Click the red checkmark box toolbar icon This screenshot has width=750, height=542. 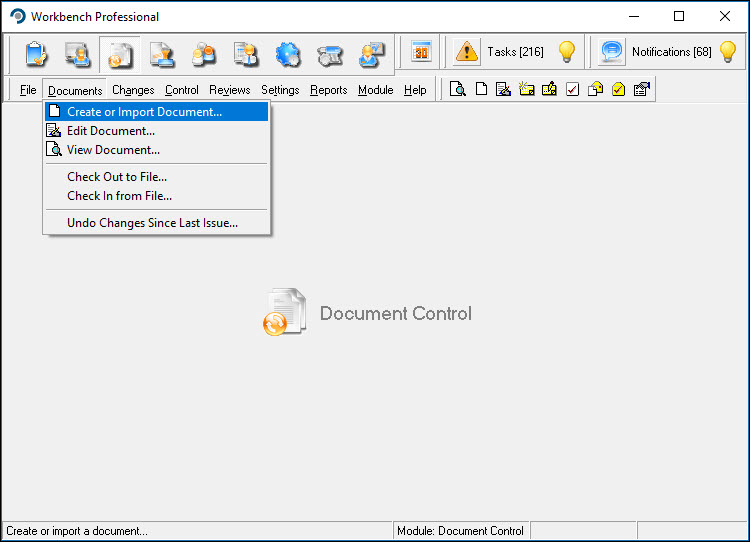click(x=572, y=89)
